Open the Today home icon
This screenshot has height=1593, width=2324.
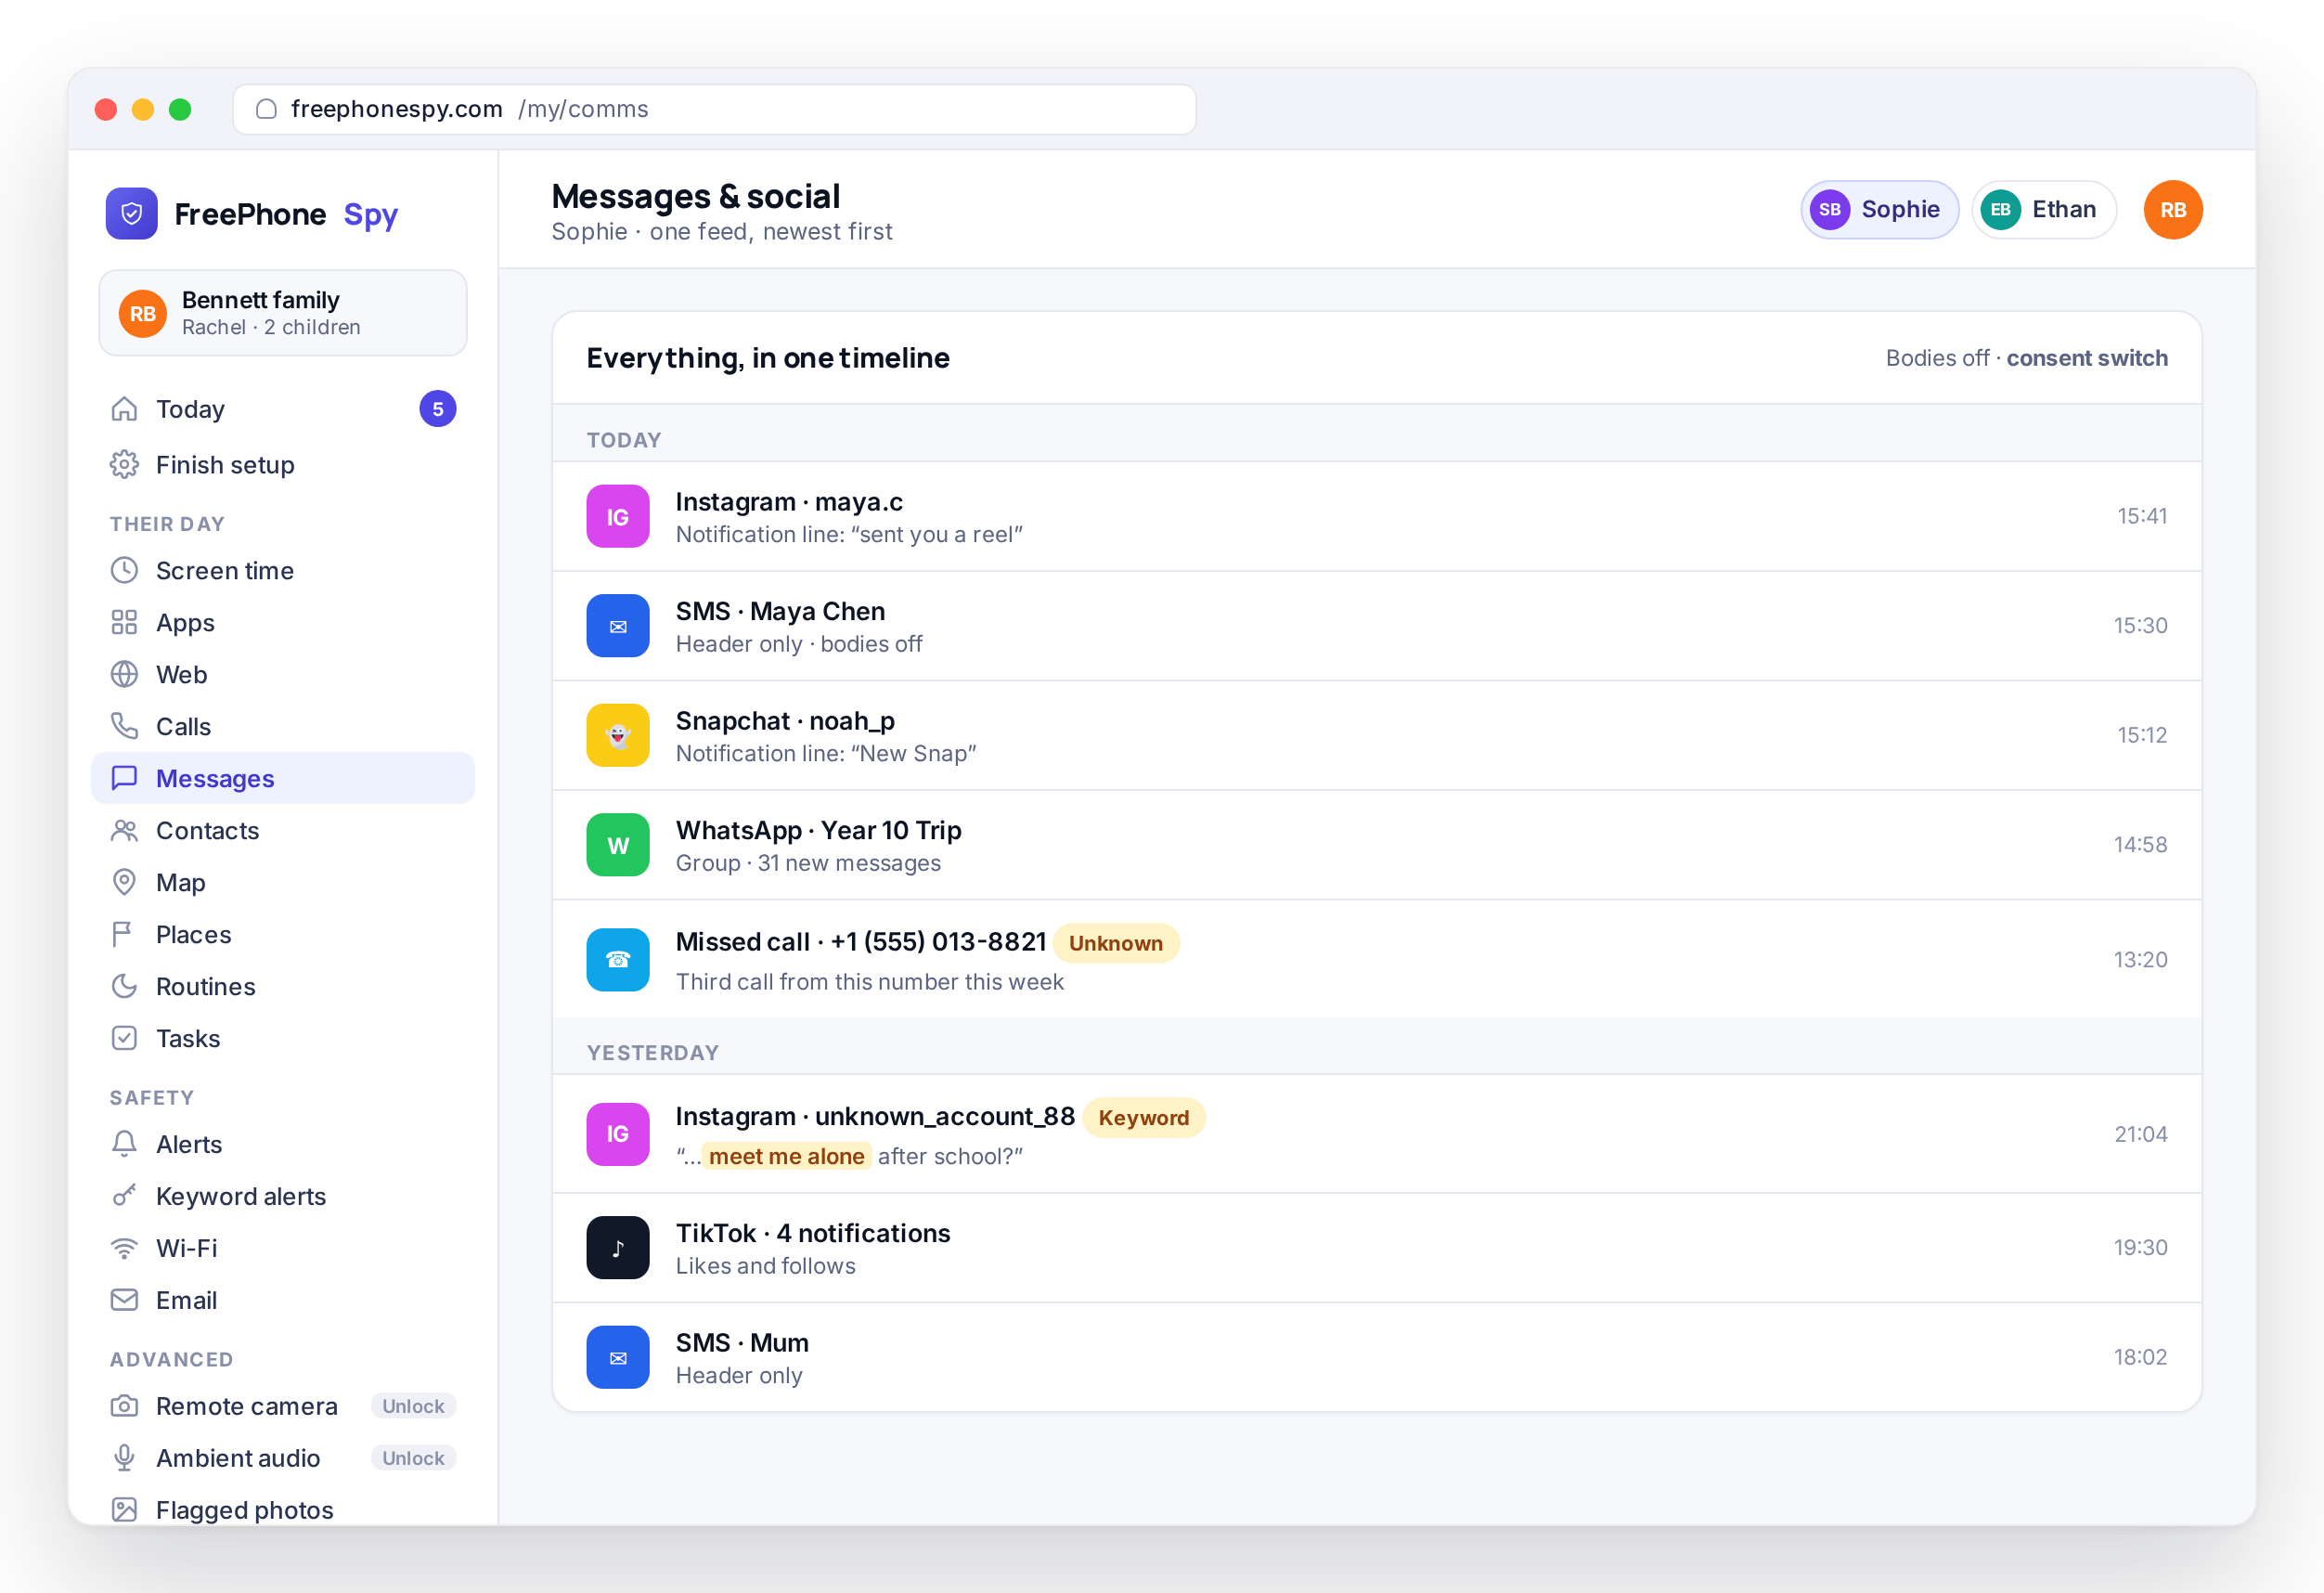tap(124, 409)
